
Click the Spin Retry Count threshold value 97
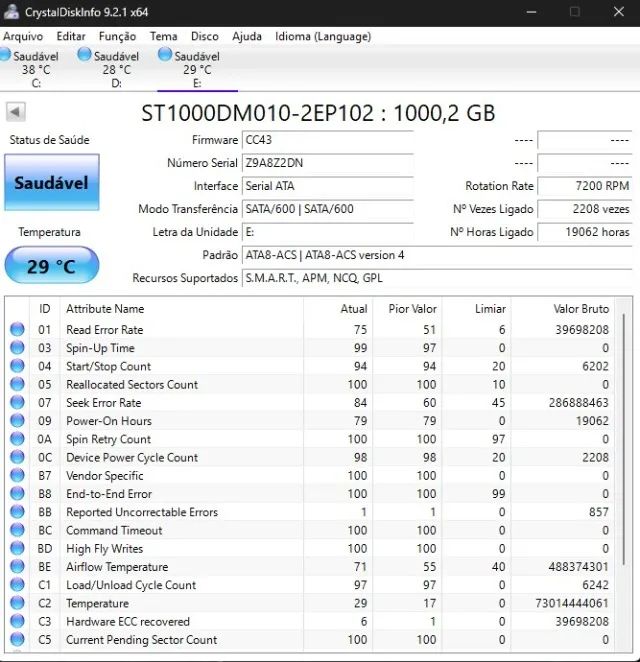click(x=498, y=439)
